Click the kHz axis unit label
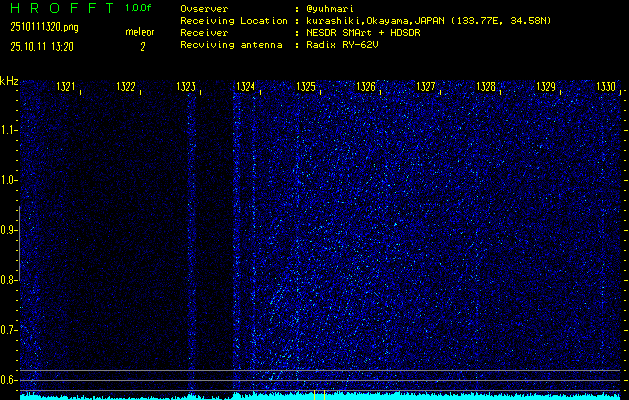This screenshot has width=629, height=400. pyautogui.click(x=9, y=81)
